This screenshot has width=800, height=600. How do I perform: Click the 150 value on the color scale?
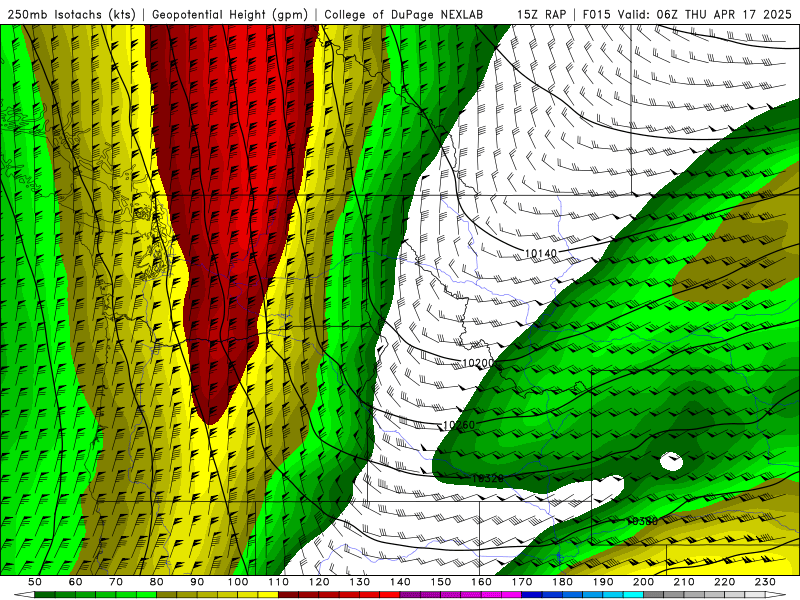tap(440, 582)
